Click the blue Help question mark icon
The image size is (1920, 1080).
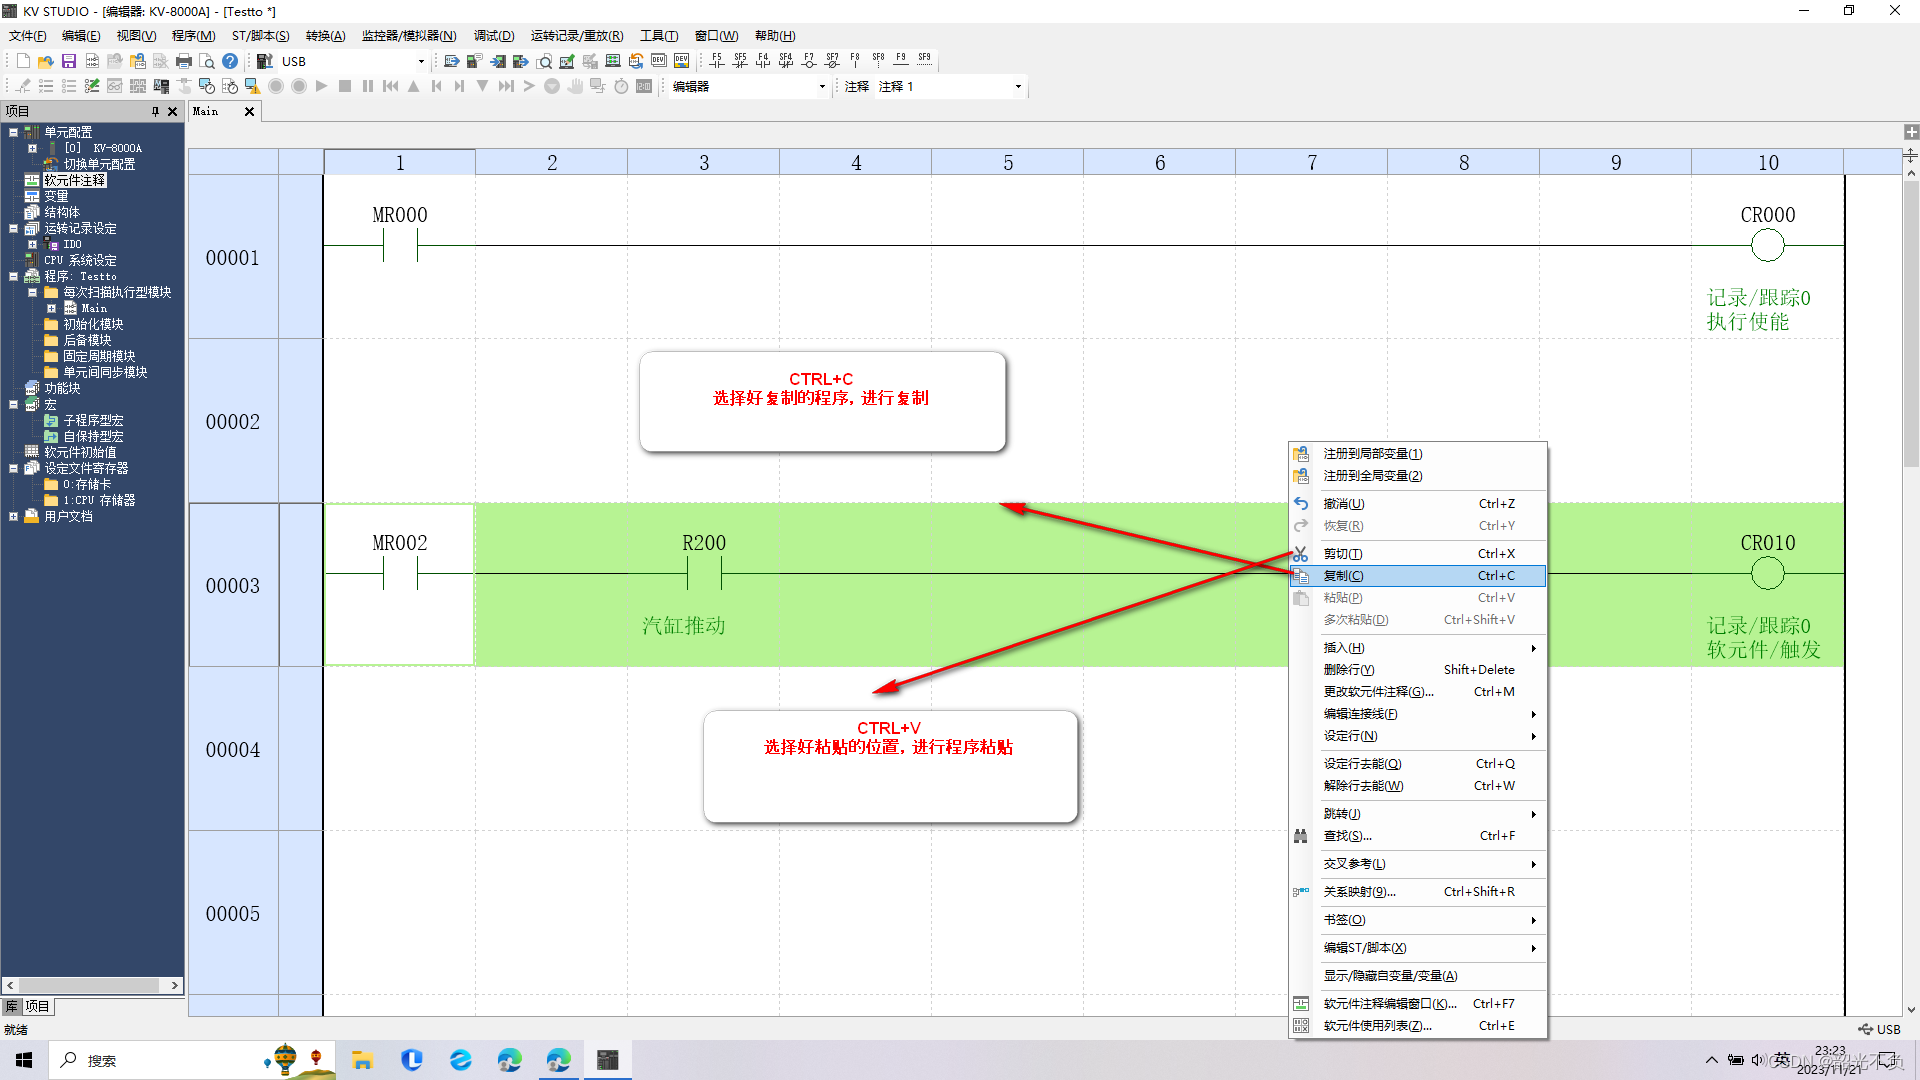click(x=230, y=61)
